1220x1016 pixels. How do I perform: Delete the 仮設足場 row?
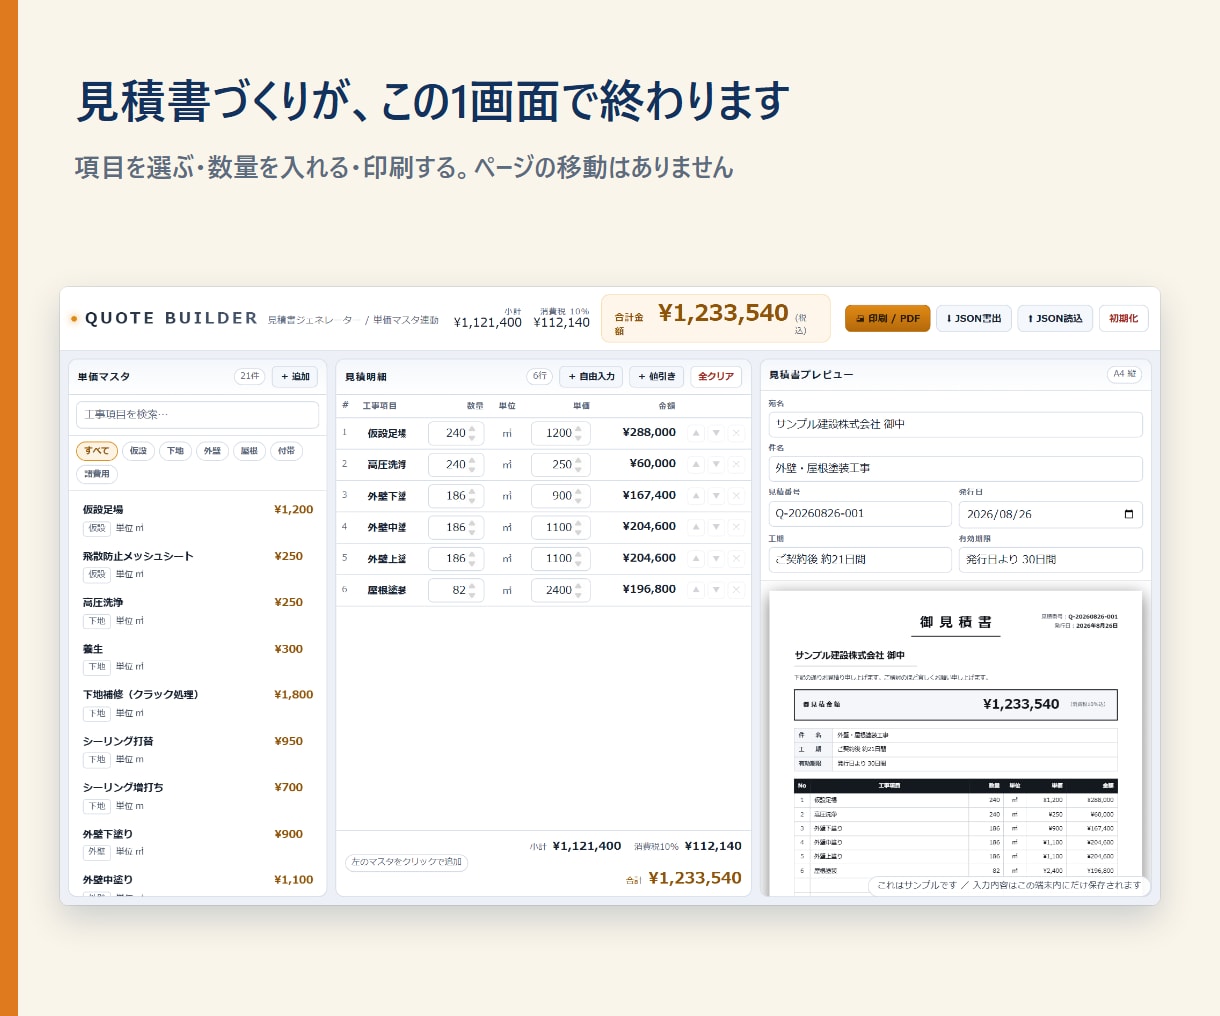coord(736,433)
